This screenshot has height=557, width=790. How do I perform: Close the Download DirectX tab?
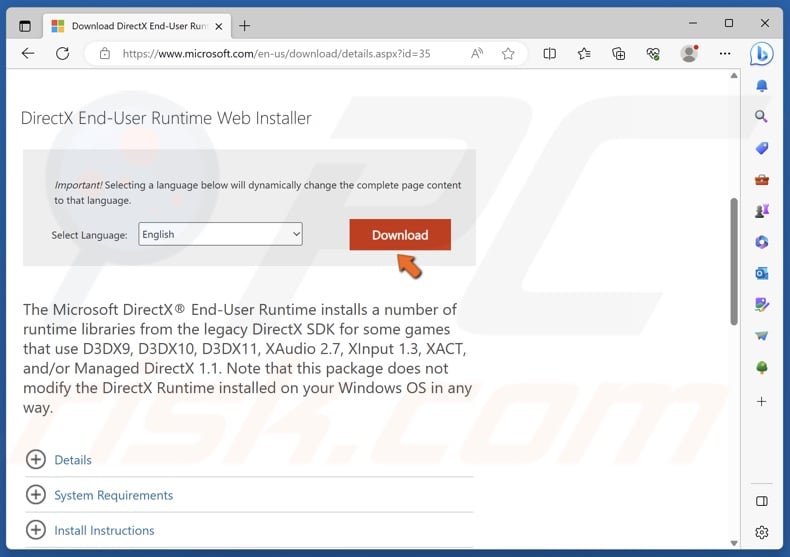click(219, 26)
